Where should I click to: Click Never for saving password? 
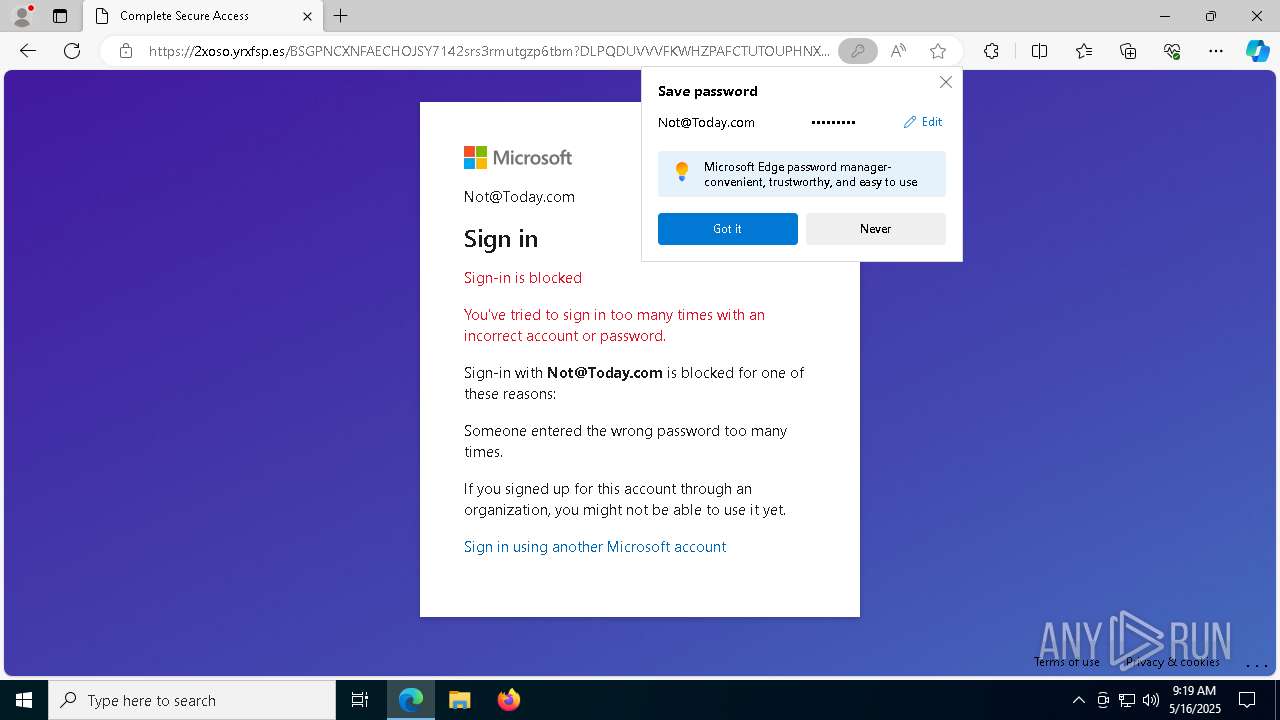coord(875,229)
